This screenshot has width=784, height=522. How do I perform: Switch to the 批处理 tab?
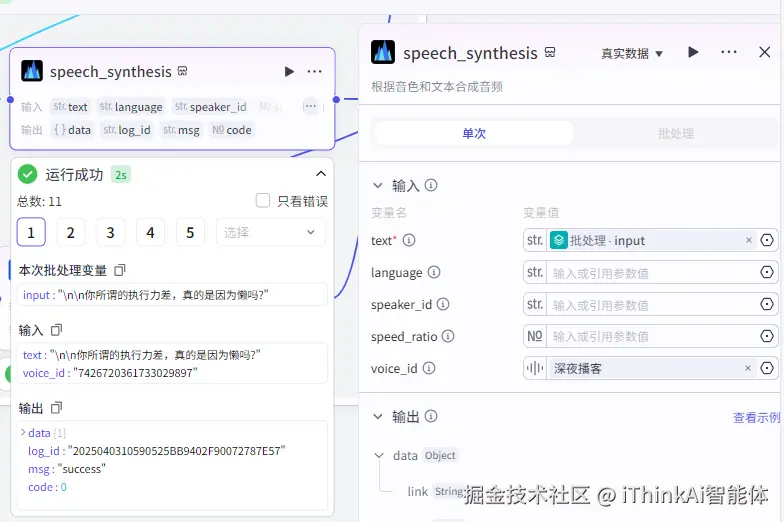click(x=676, y=134)
